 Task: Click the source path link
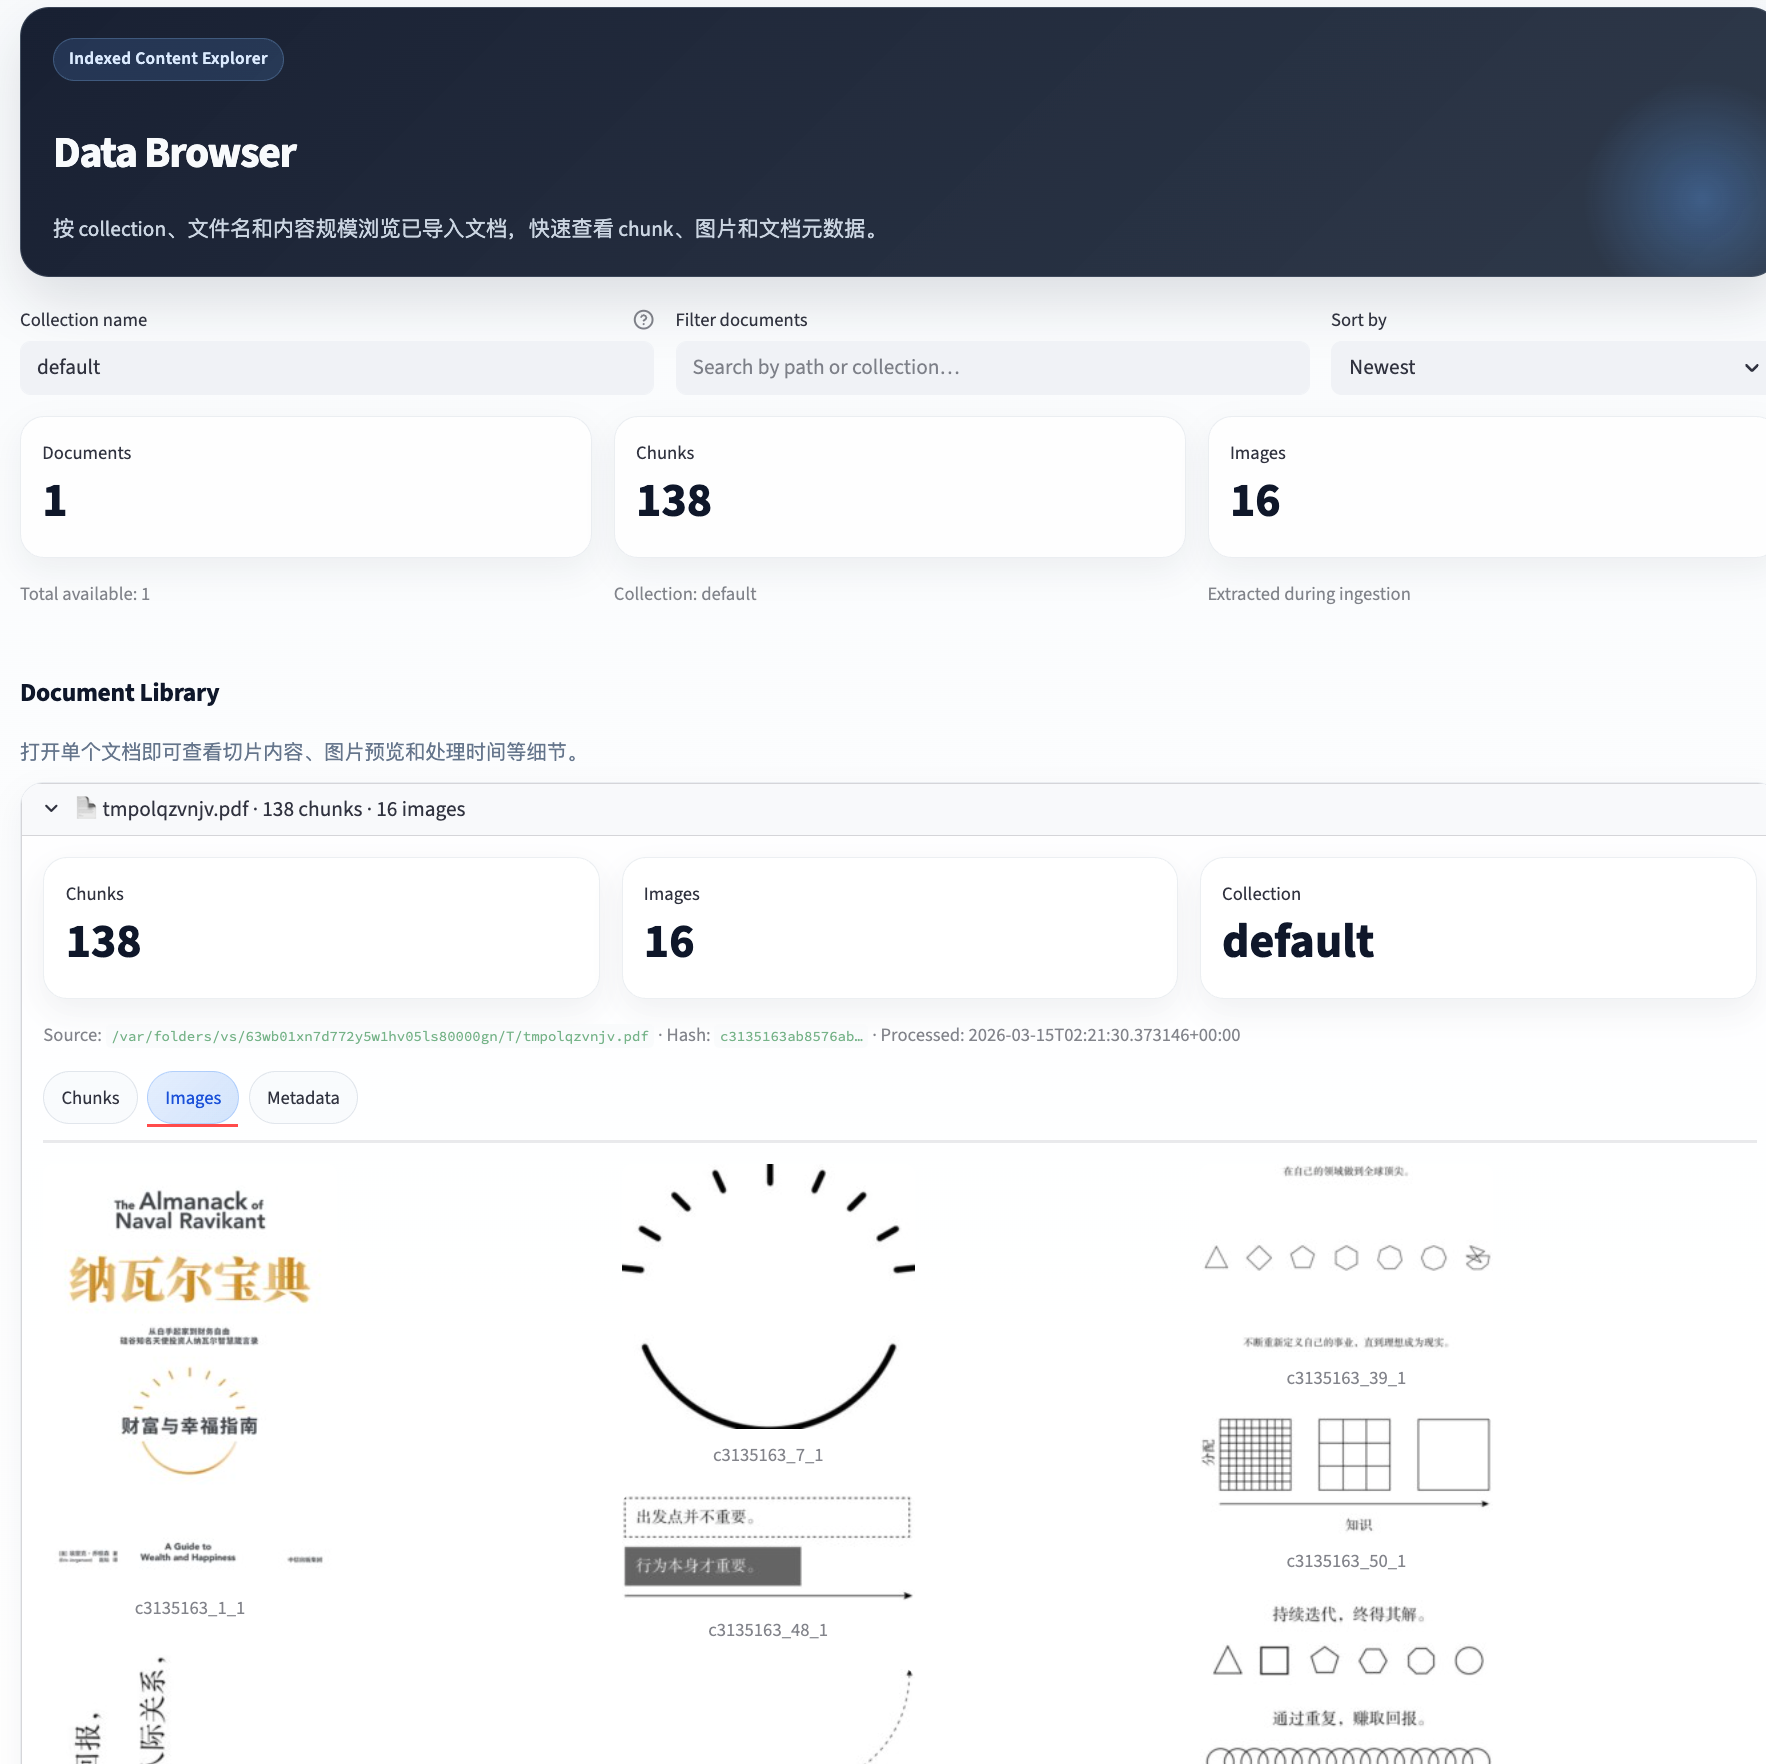click(378, 1035)
